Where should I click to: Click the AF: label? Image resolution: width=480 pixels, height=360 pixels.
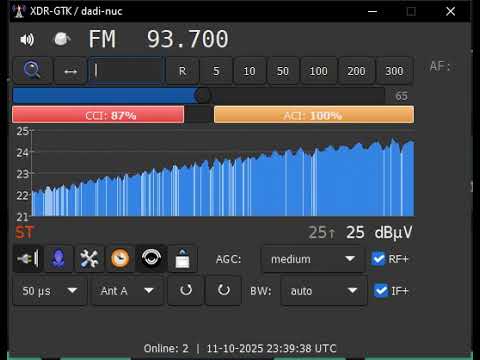[440, 66]
